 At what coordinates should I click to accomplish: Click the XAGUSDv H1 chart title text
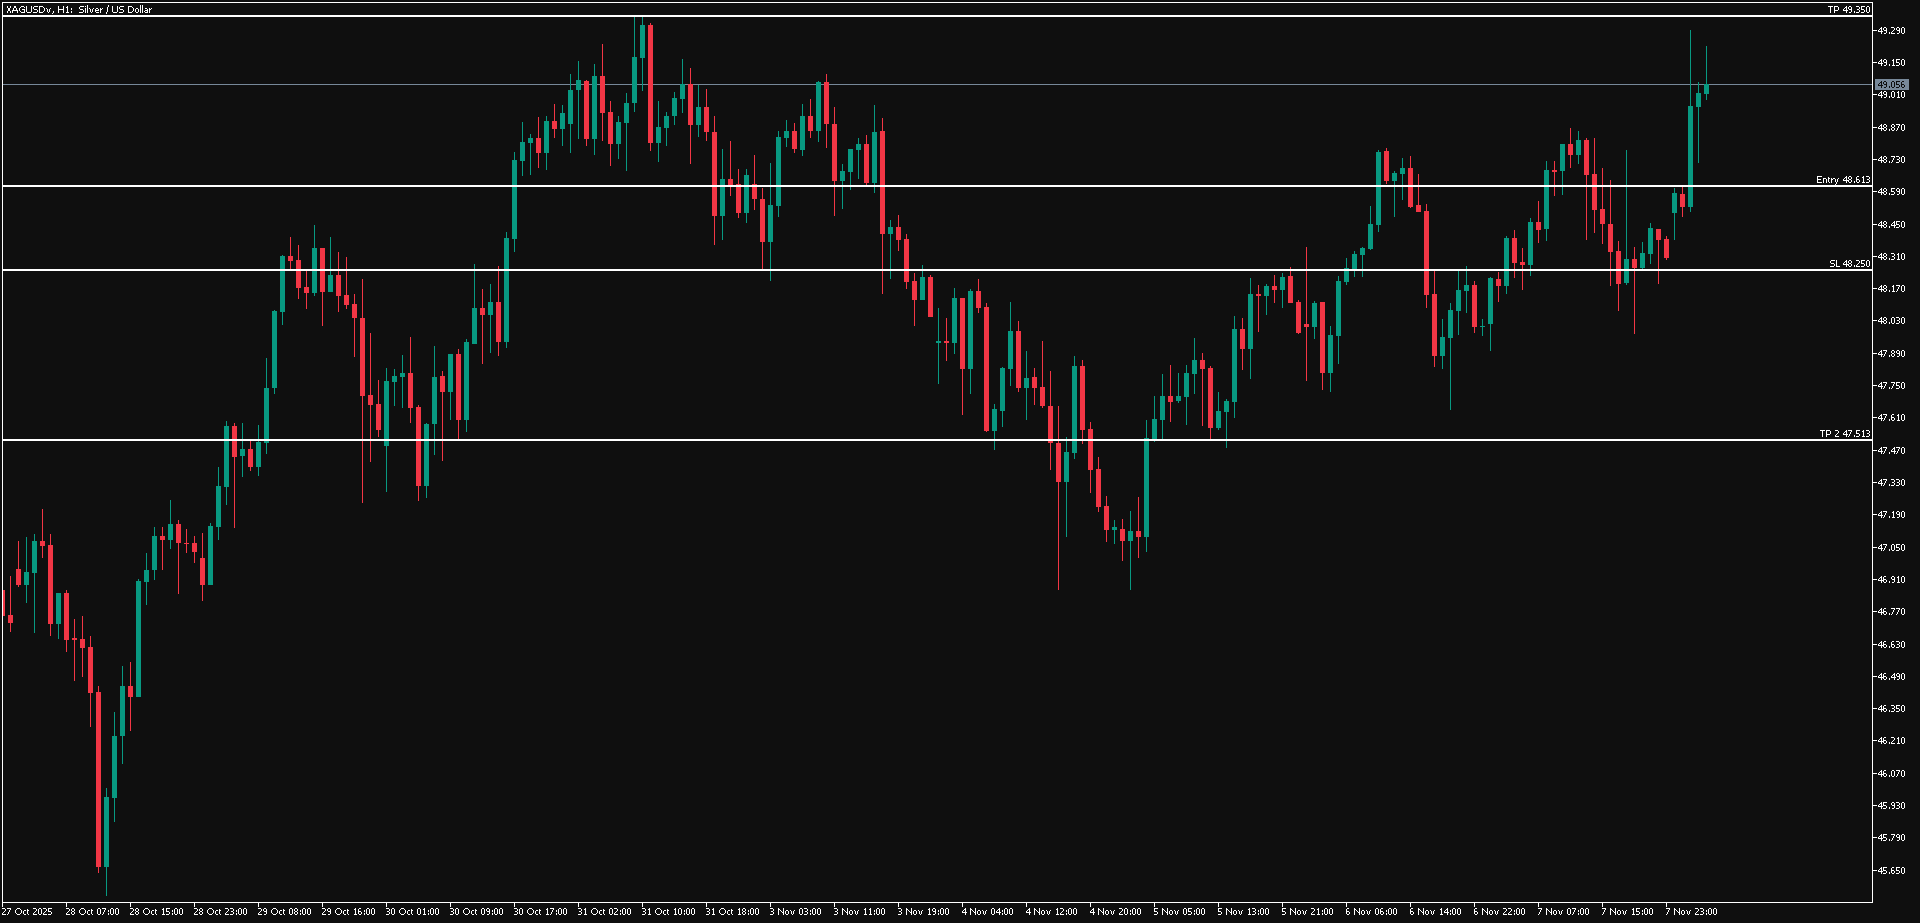pyautogui.click(x=79, y=9)
